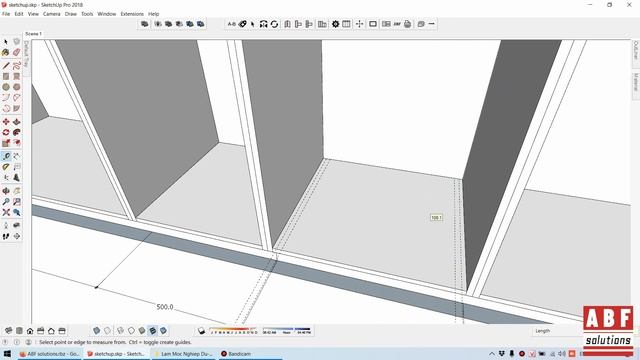This screenshot has height=360, width=640.
Task: Open the Camera menu
Action: pos(51,14)
